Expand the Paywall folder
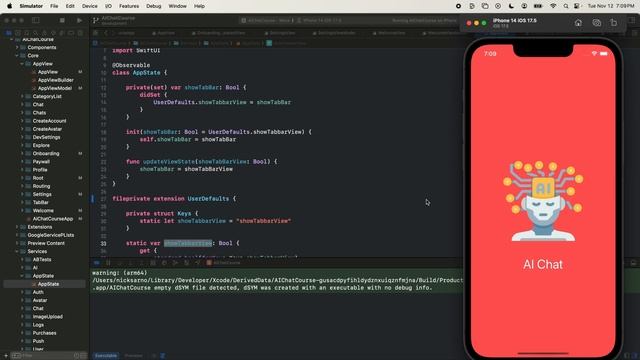Screen dimensions: 640x360 (22, 162)
